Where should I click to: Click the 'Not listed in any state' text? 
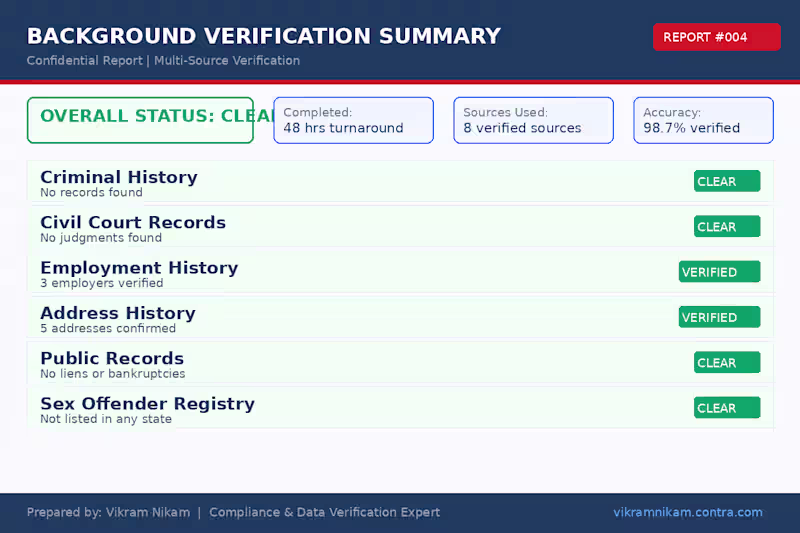[106, 419]
